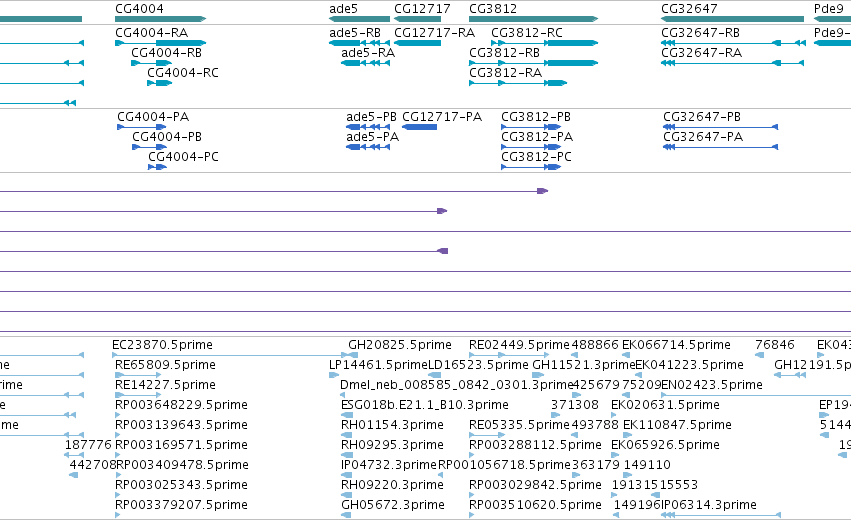Select the CG4004 gene label
Viewport: 851px width, 520px height.
pyautogui.click(x=139, y=9)
